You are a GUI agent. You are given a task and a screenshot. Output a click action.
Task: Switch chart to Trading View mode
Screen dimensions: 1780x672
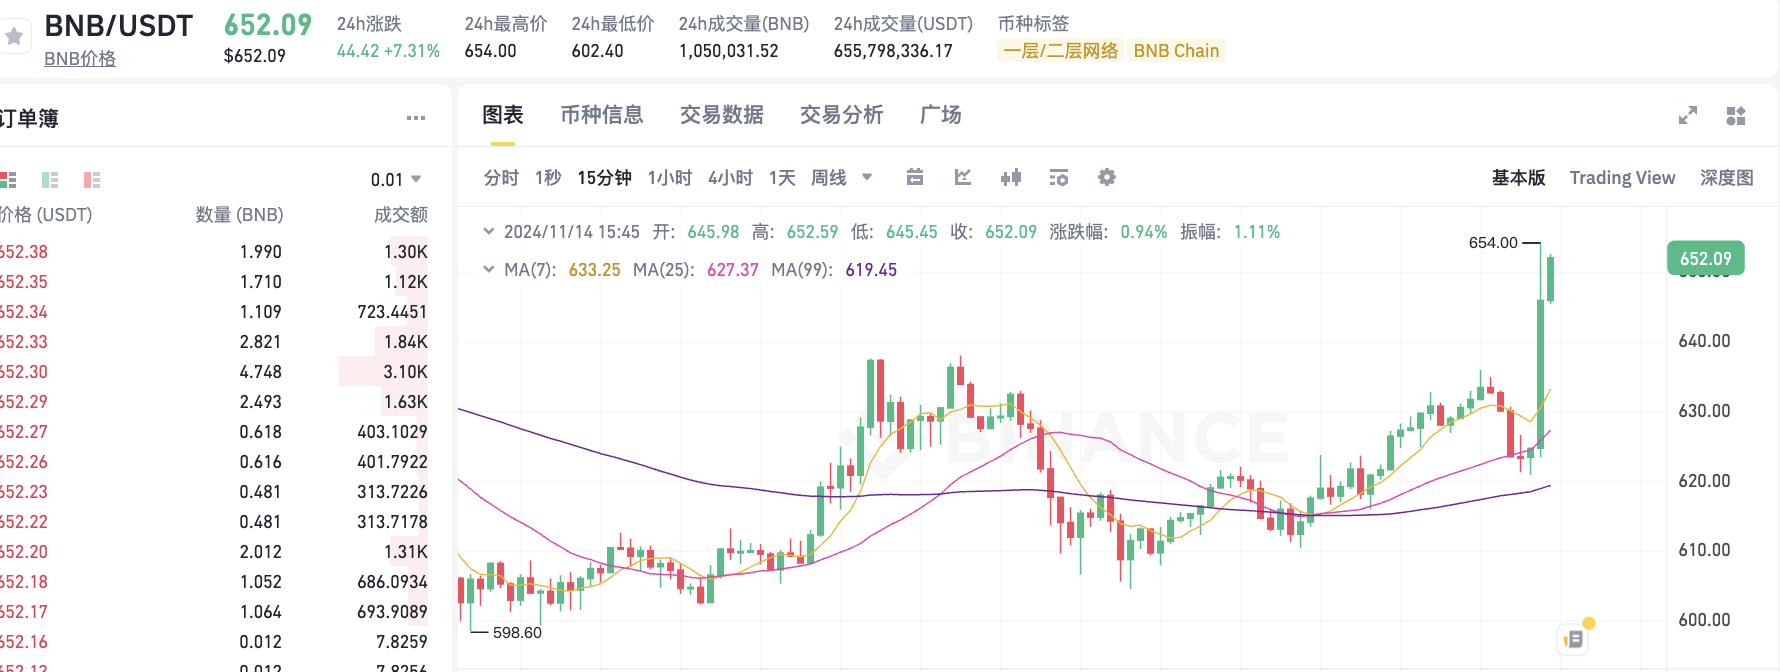[1622, 177]
